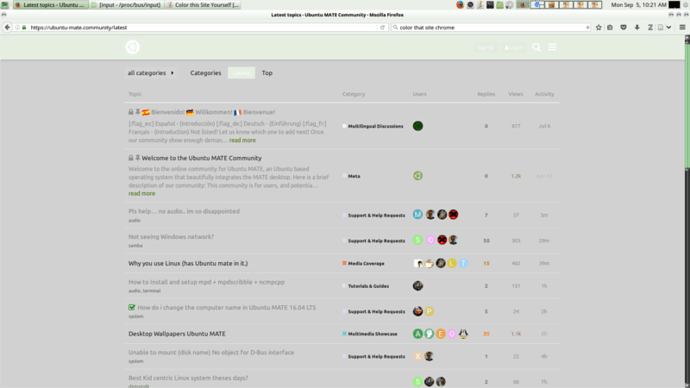This screenshot has width=690, height=388.
Task: Click the Log In button
Action: point(514,48)
